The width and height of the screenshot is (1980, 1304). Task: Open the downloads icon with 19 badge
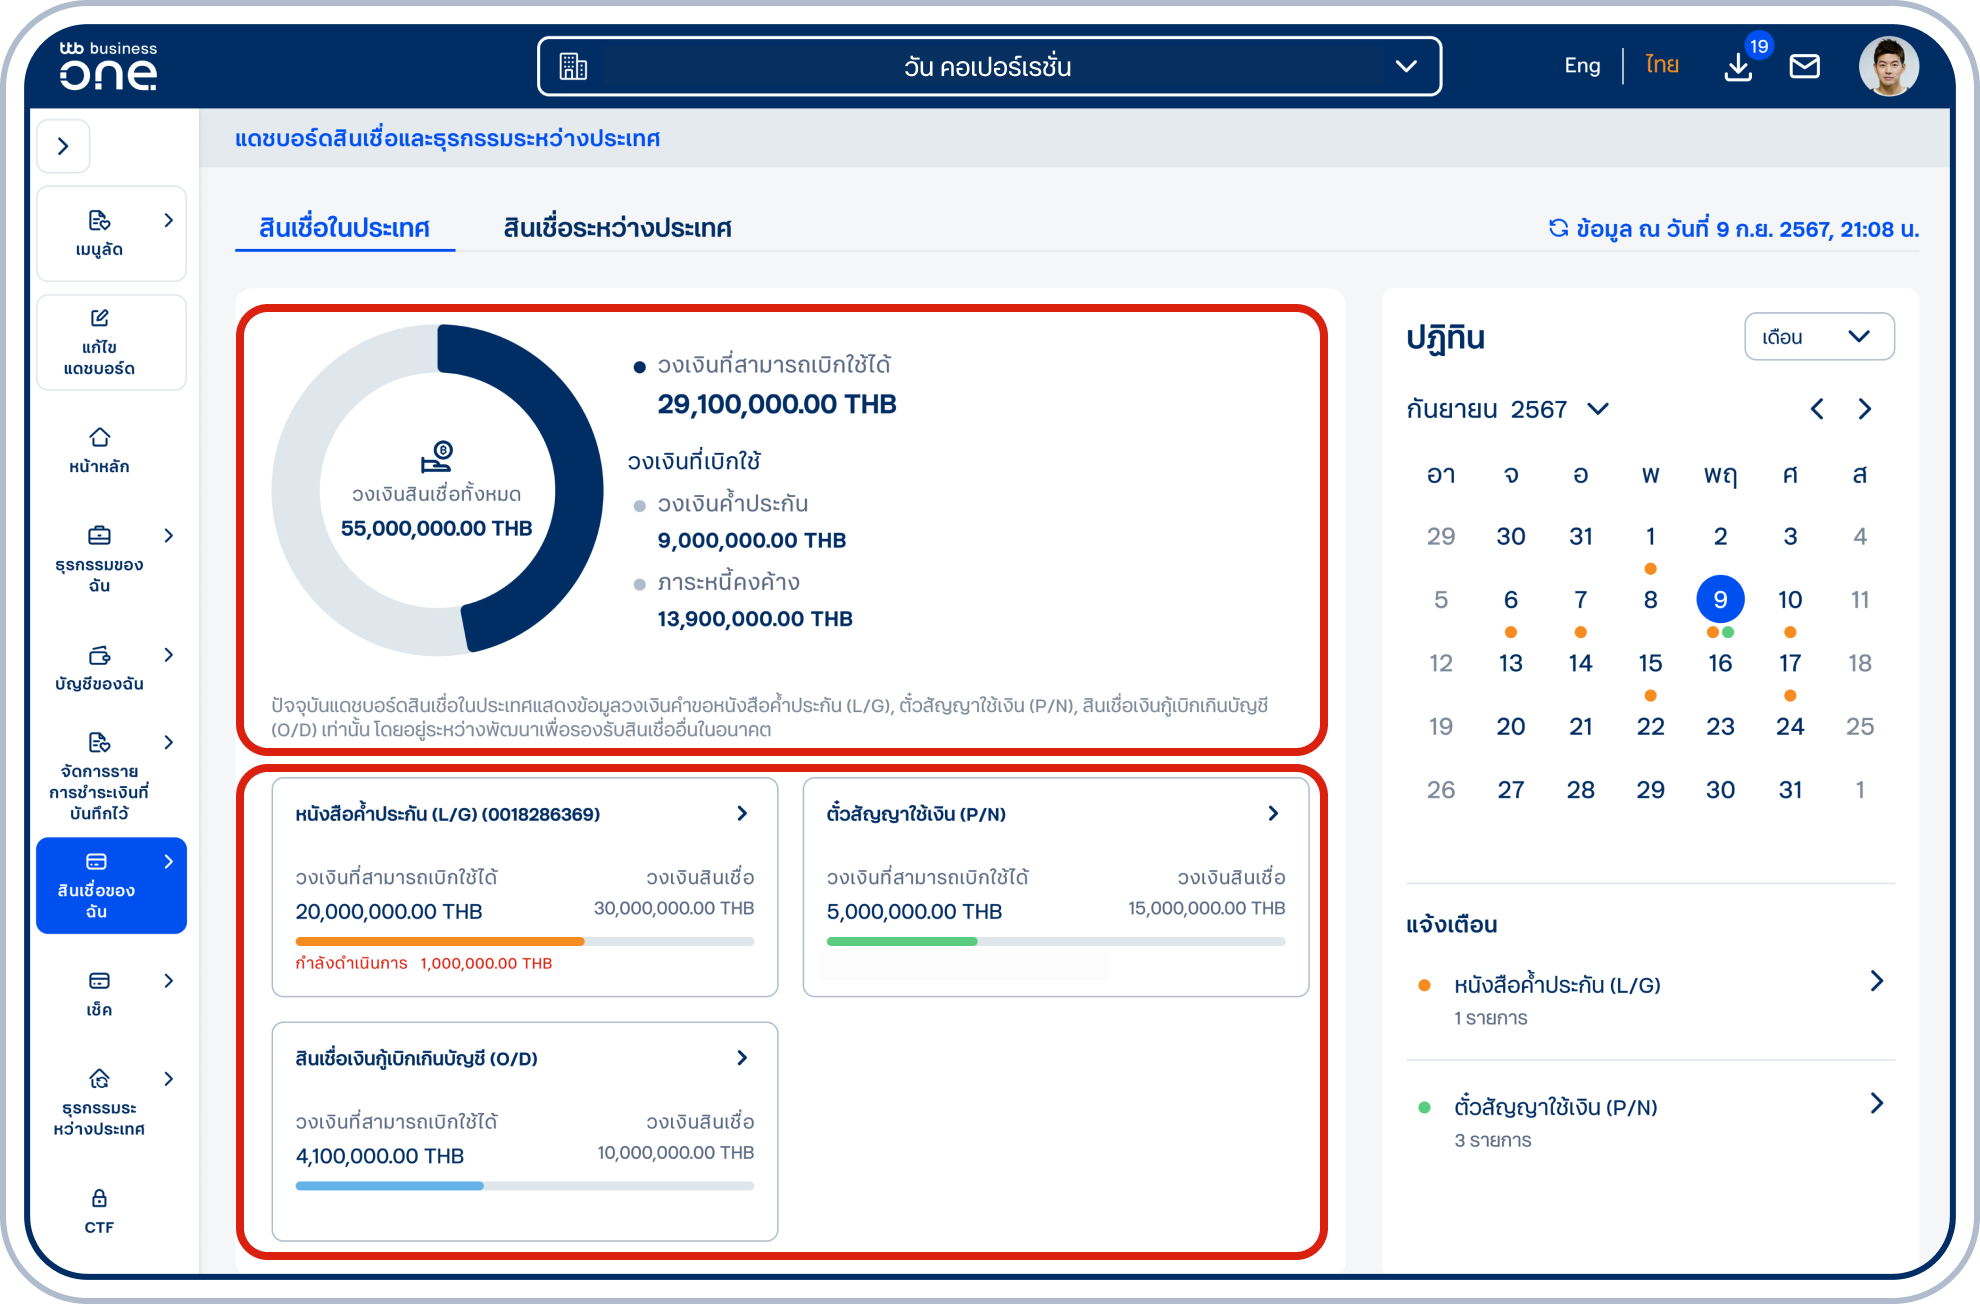coord(1738,67)
